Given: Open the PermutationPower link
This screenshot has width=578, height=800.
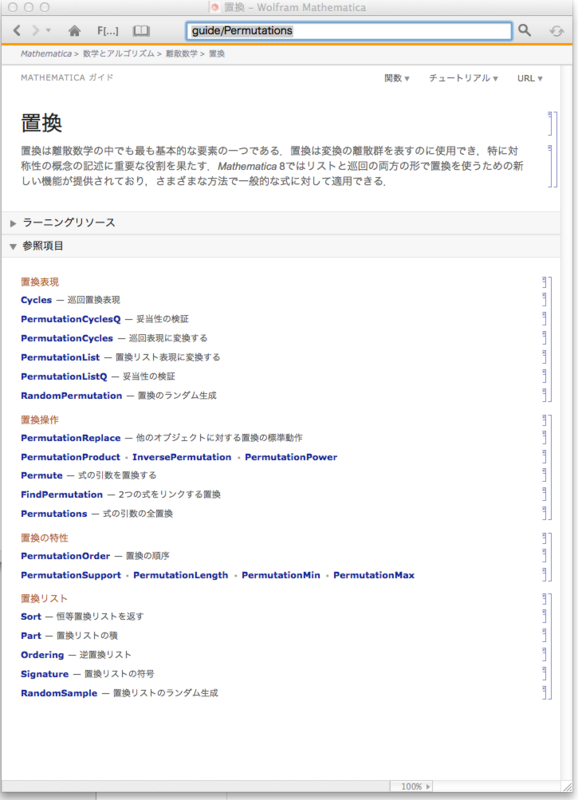Looking at the screenshot, I should (x=291, y=457).
